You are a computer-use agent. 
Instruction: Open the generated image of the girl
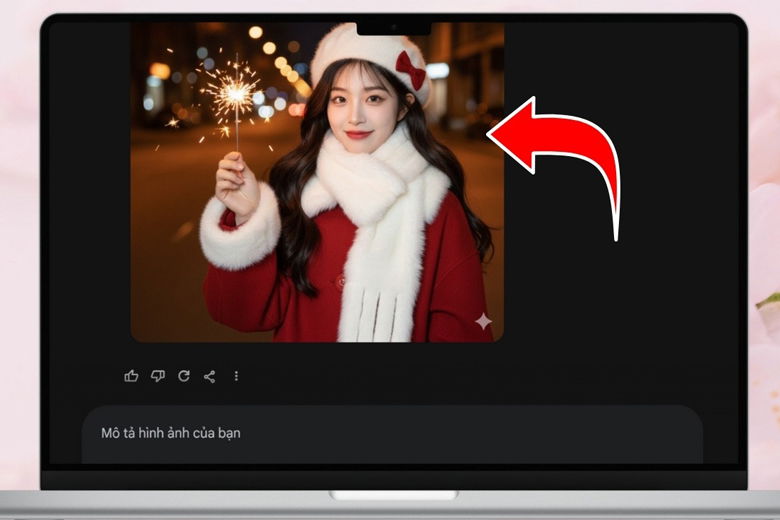pos(317,180)
